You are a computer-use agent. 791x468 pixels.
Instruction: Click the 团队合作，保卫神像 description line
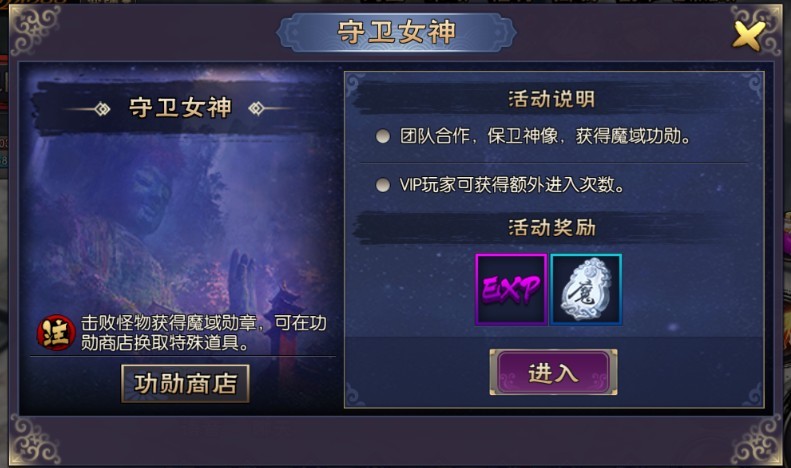pyautogui.click(x=545, y=136)
